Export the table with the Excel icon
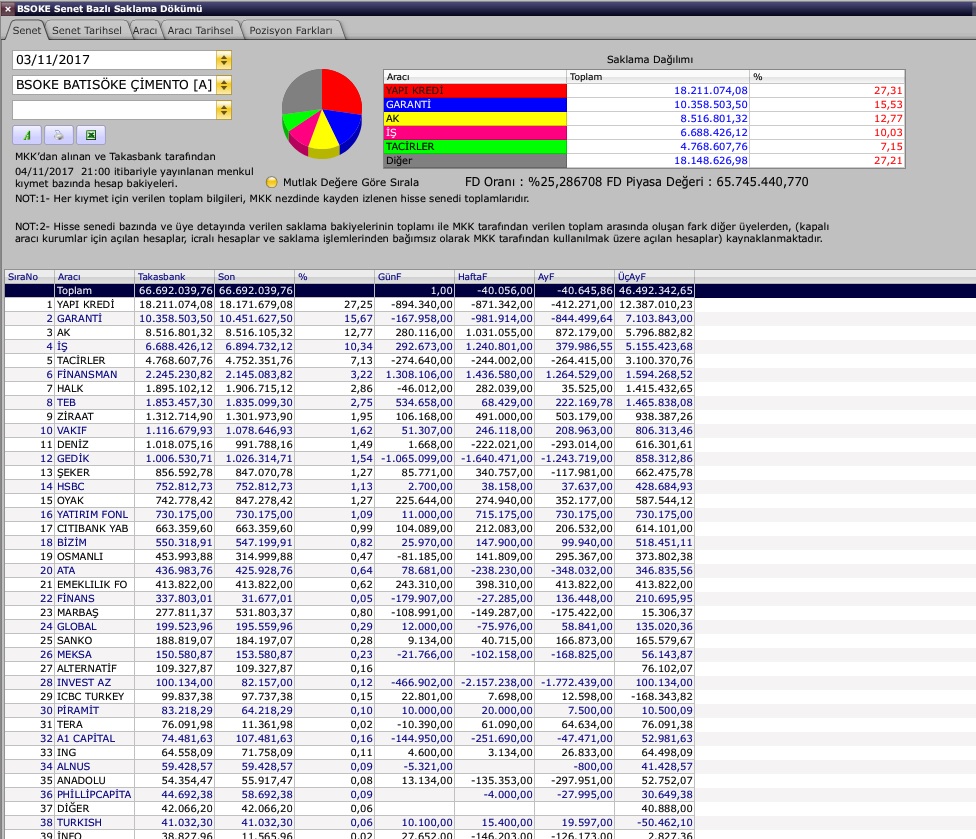 (91, 135)
